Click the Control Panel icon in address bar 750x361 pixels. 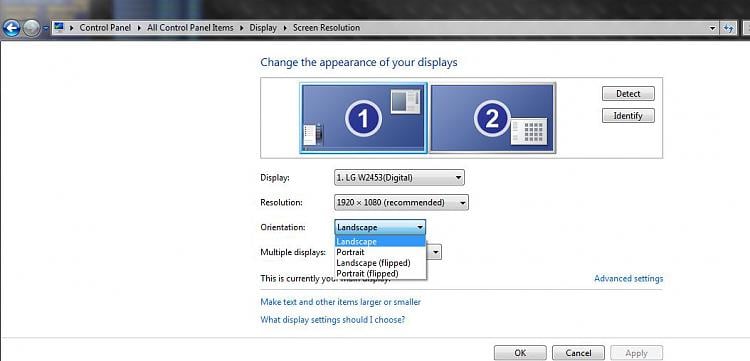(59, 27)
